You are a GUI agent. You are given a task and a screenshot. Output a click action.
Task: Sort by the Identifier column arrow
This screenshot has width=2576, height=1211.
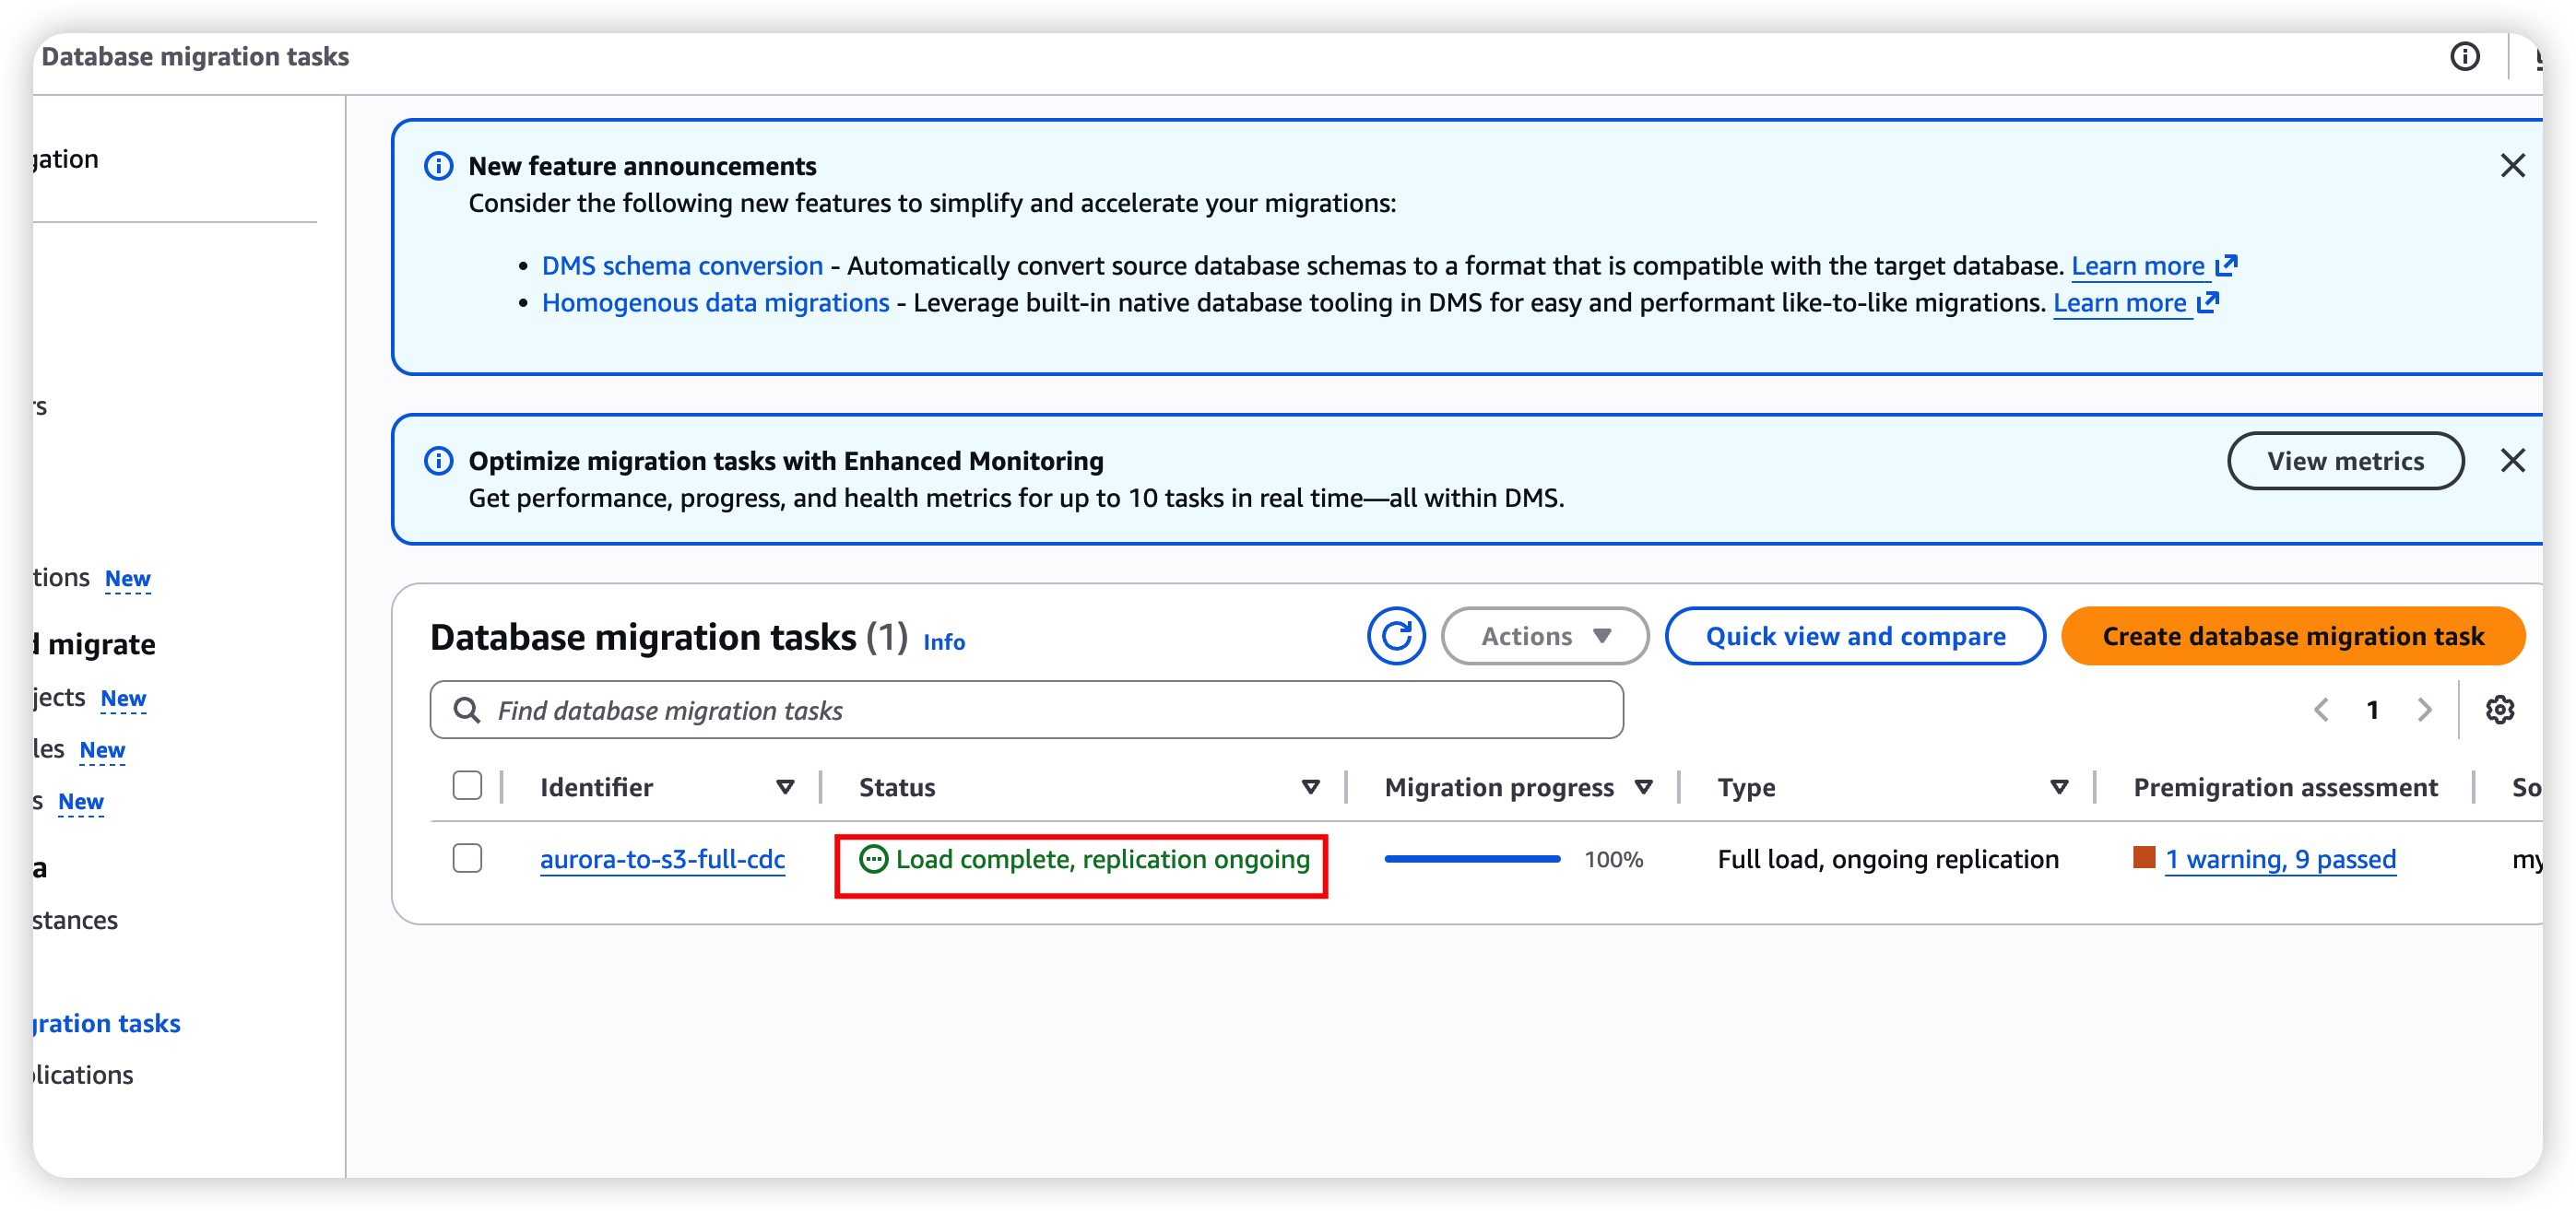coord(785,788)
